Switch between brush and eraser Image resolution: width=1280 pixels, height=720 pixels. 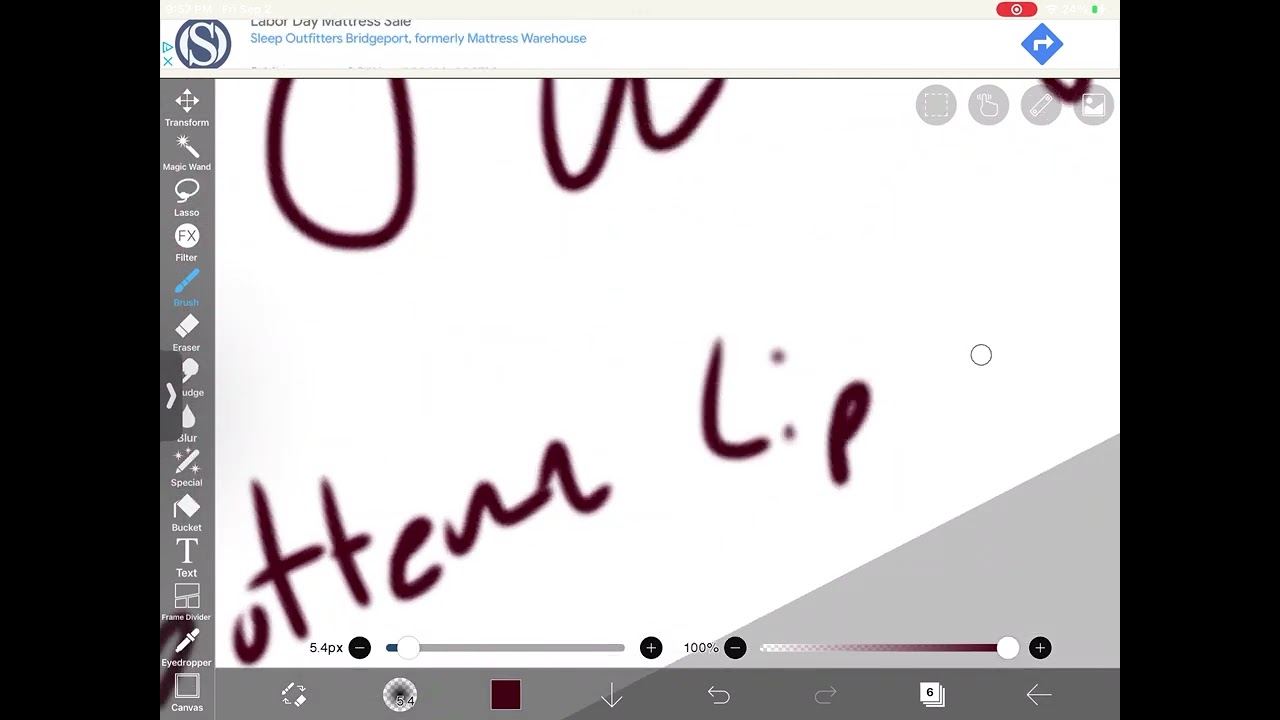click(x=293, y=695)
